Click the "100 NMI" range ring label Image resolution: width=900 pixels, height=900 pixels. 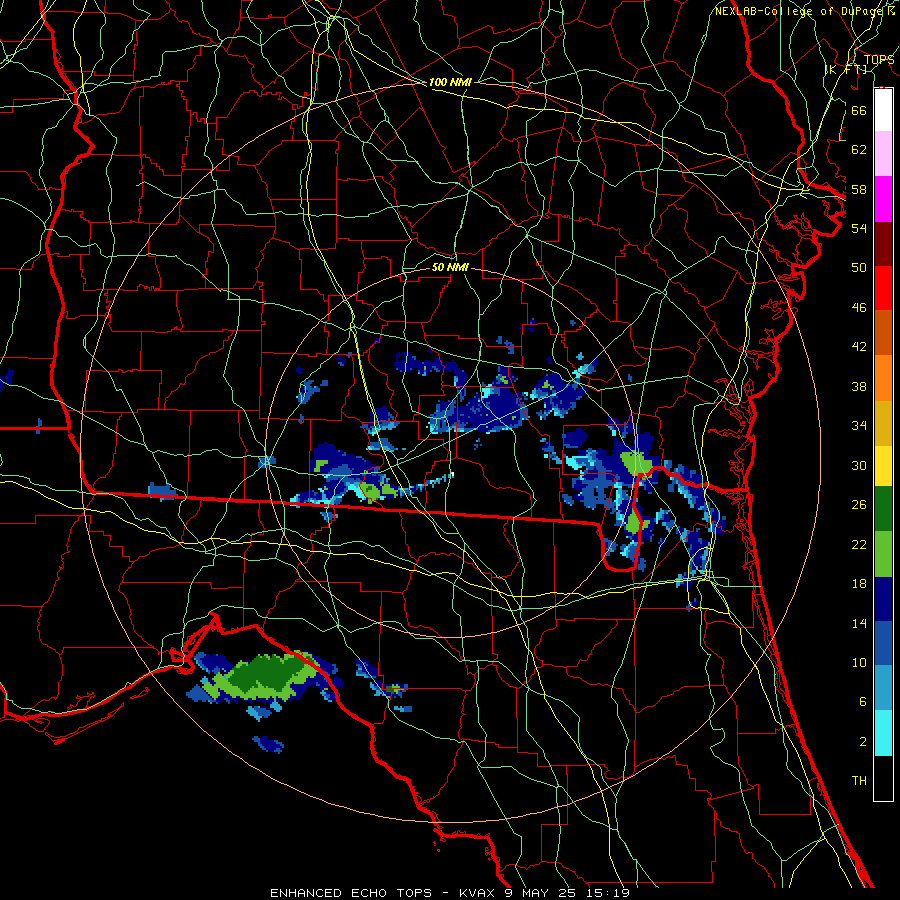point(450,83)
